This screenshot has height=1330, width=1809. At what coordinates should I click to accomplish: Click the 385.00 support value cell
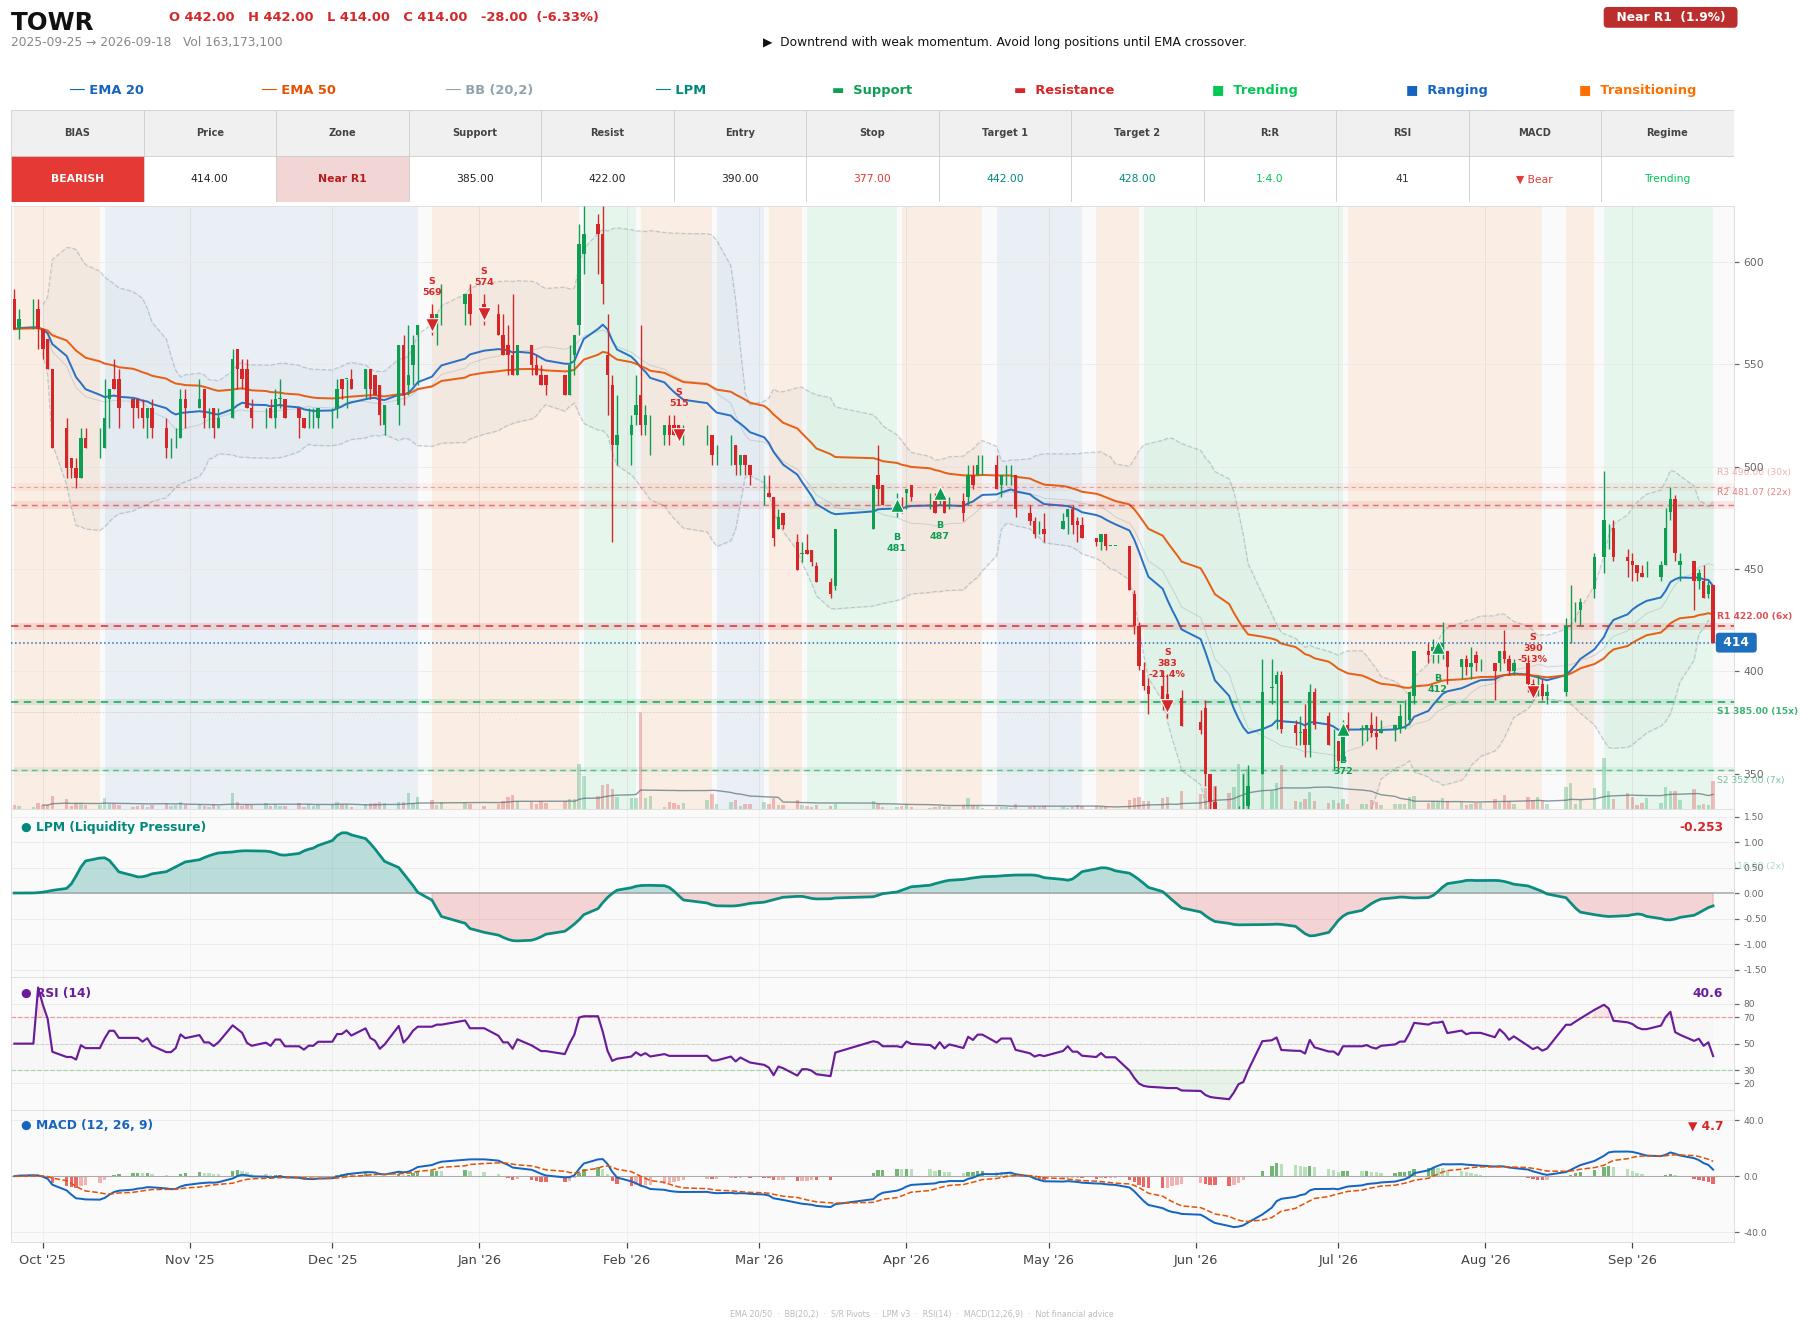click(475, 179)
